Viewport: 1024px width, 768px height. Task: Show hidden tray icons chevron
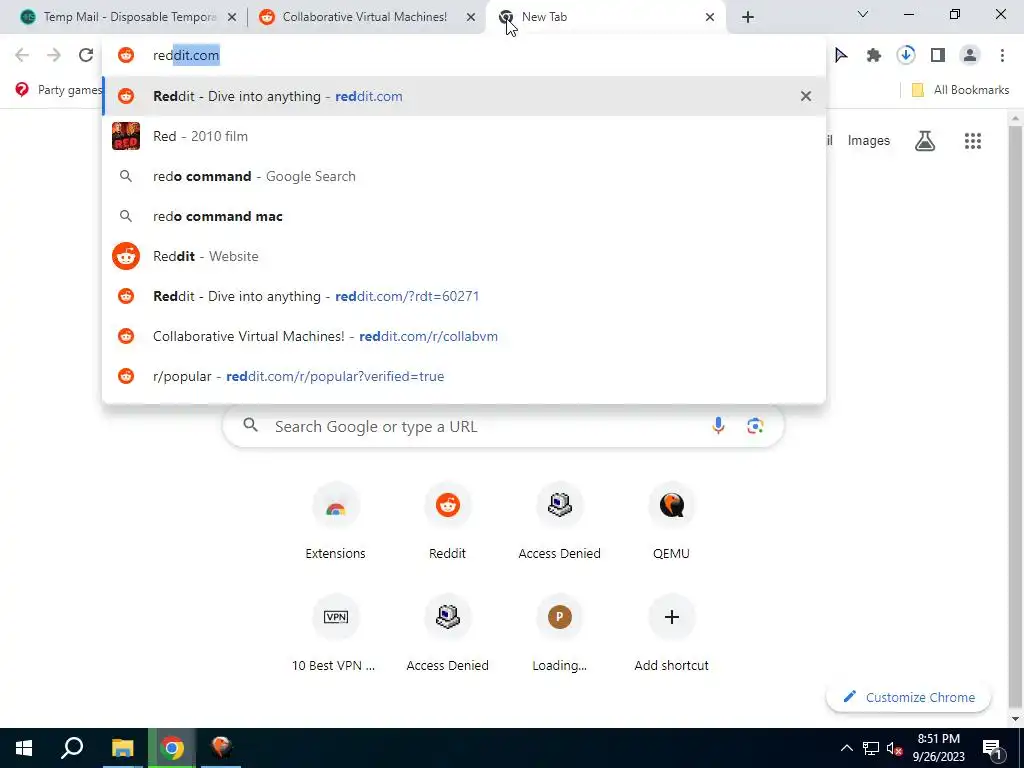click(846, 748)
